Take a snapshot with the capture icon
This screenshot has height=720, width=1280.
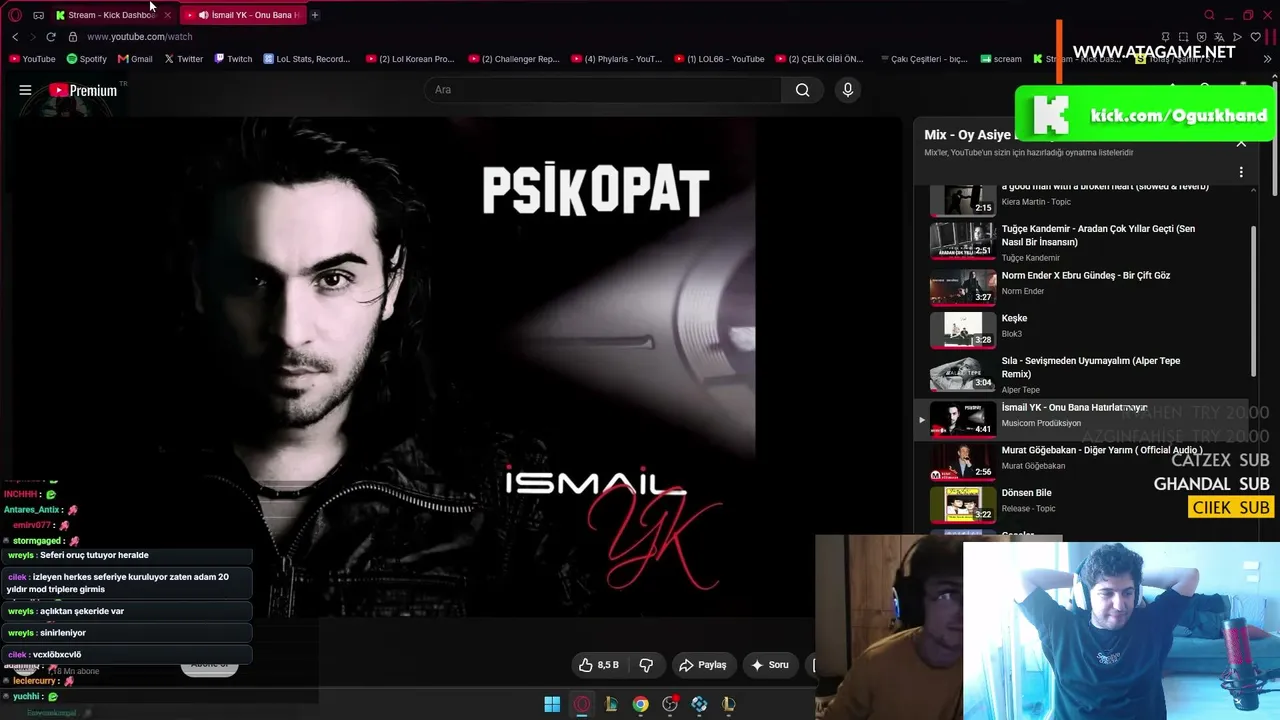1182,37
